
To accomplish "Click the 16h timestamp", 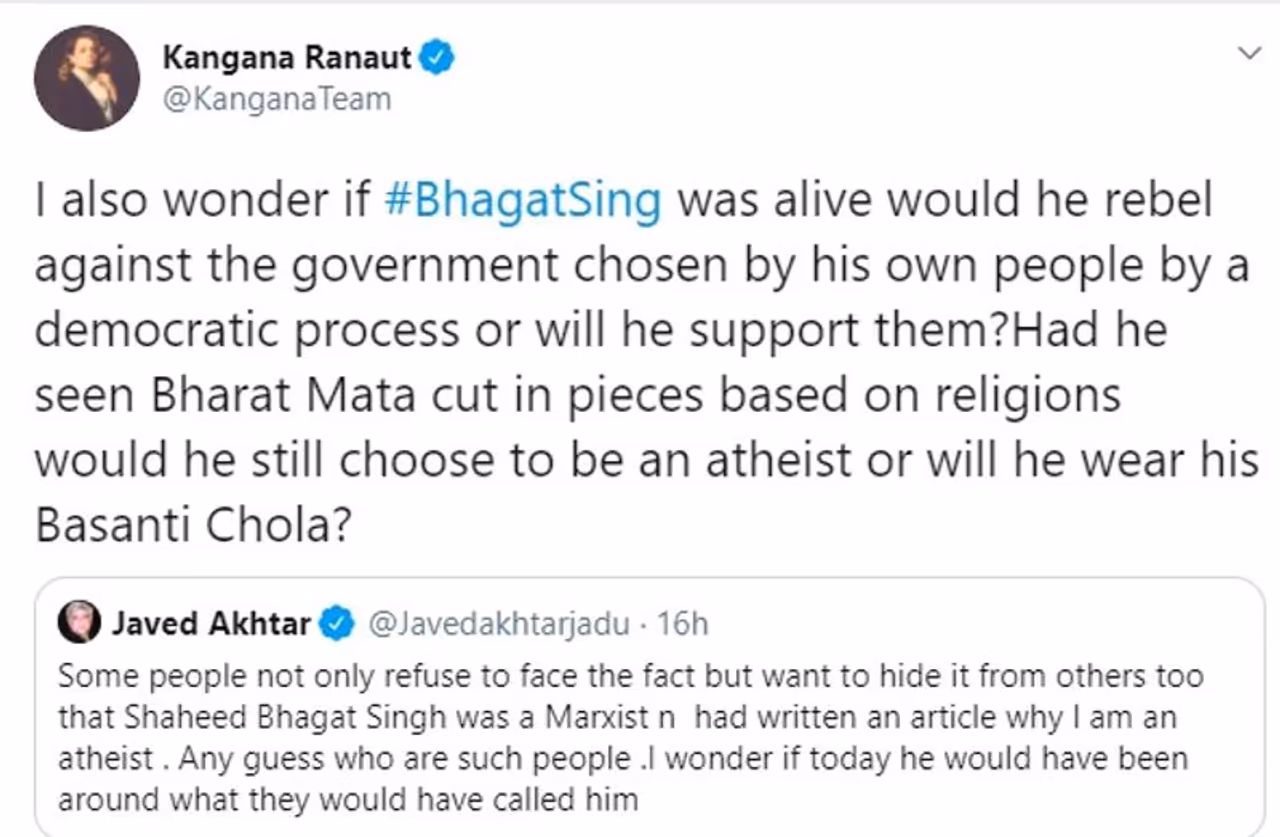I will [x=683, y=624].
